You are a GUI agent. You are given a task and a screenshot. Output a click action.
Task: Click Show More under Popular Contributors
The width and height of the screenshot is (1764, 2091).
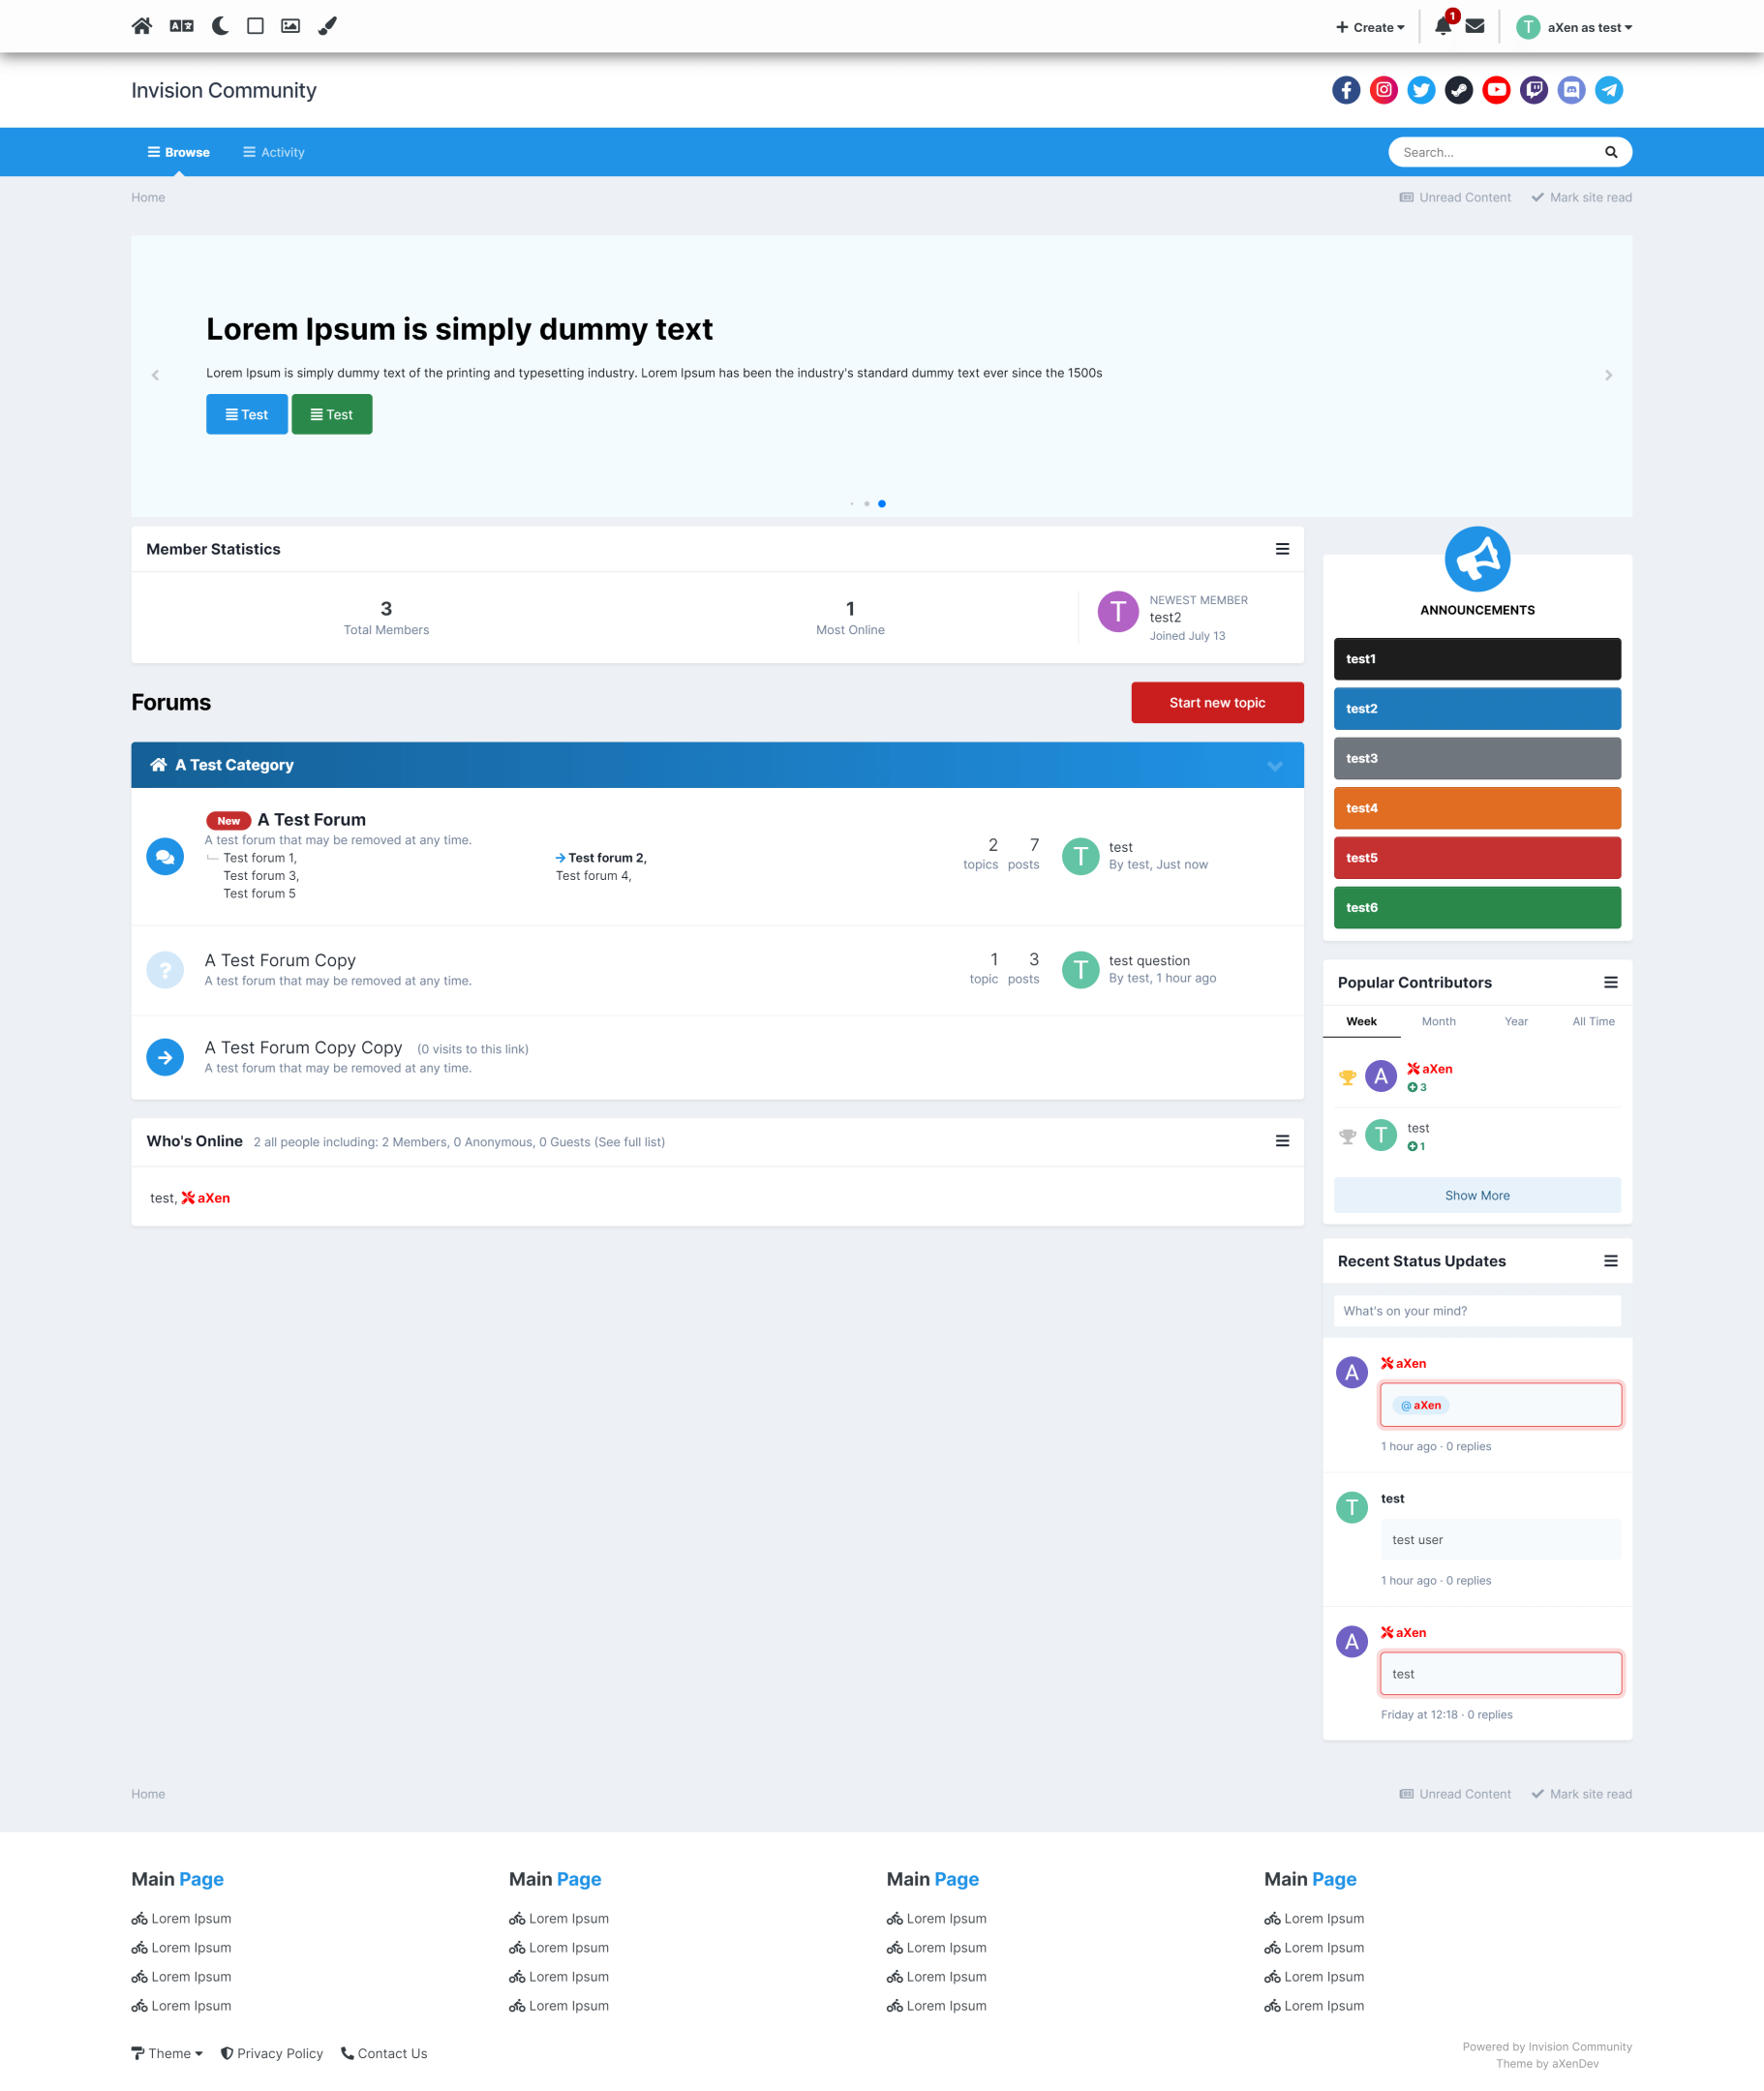1476,1195
